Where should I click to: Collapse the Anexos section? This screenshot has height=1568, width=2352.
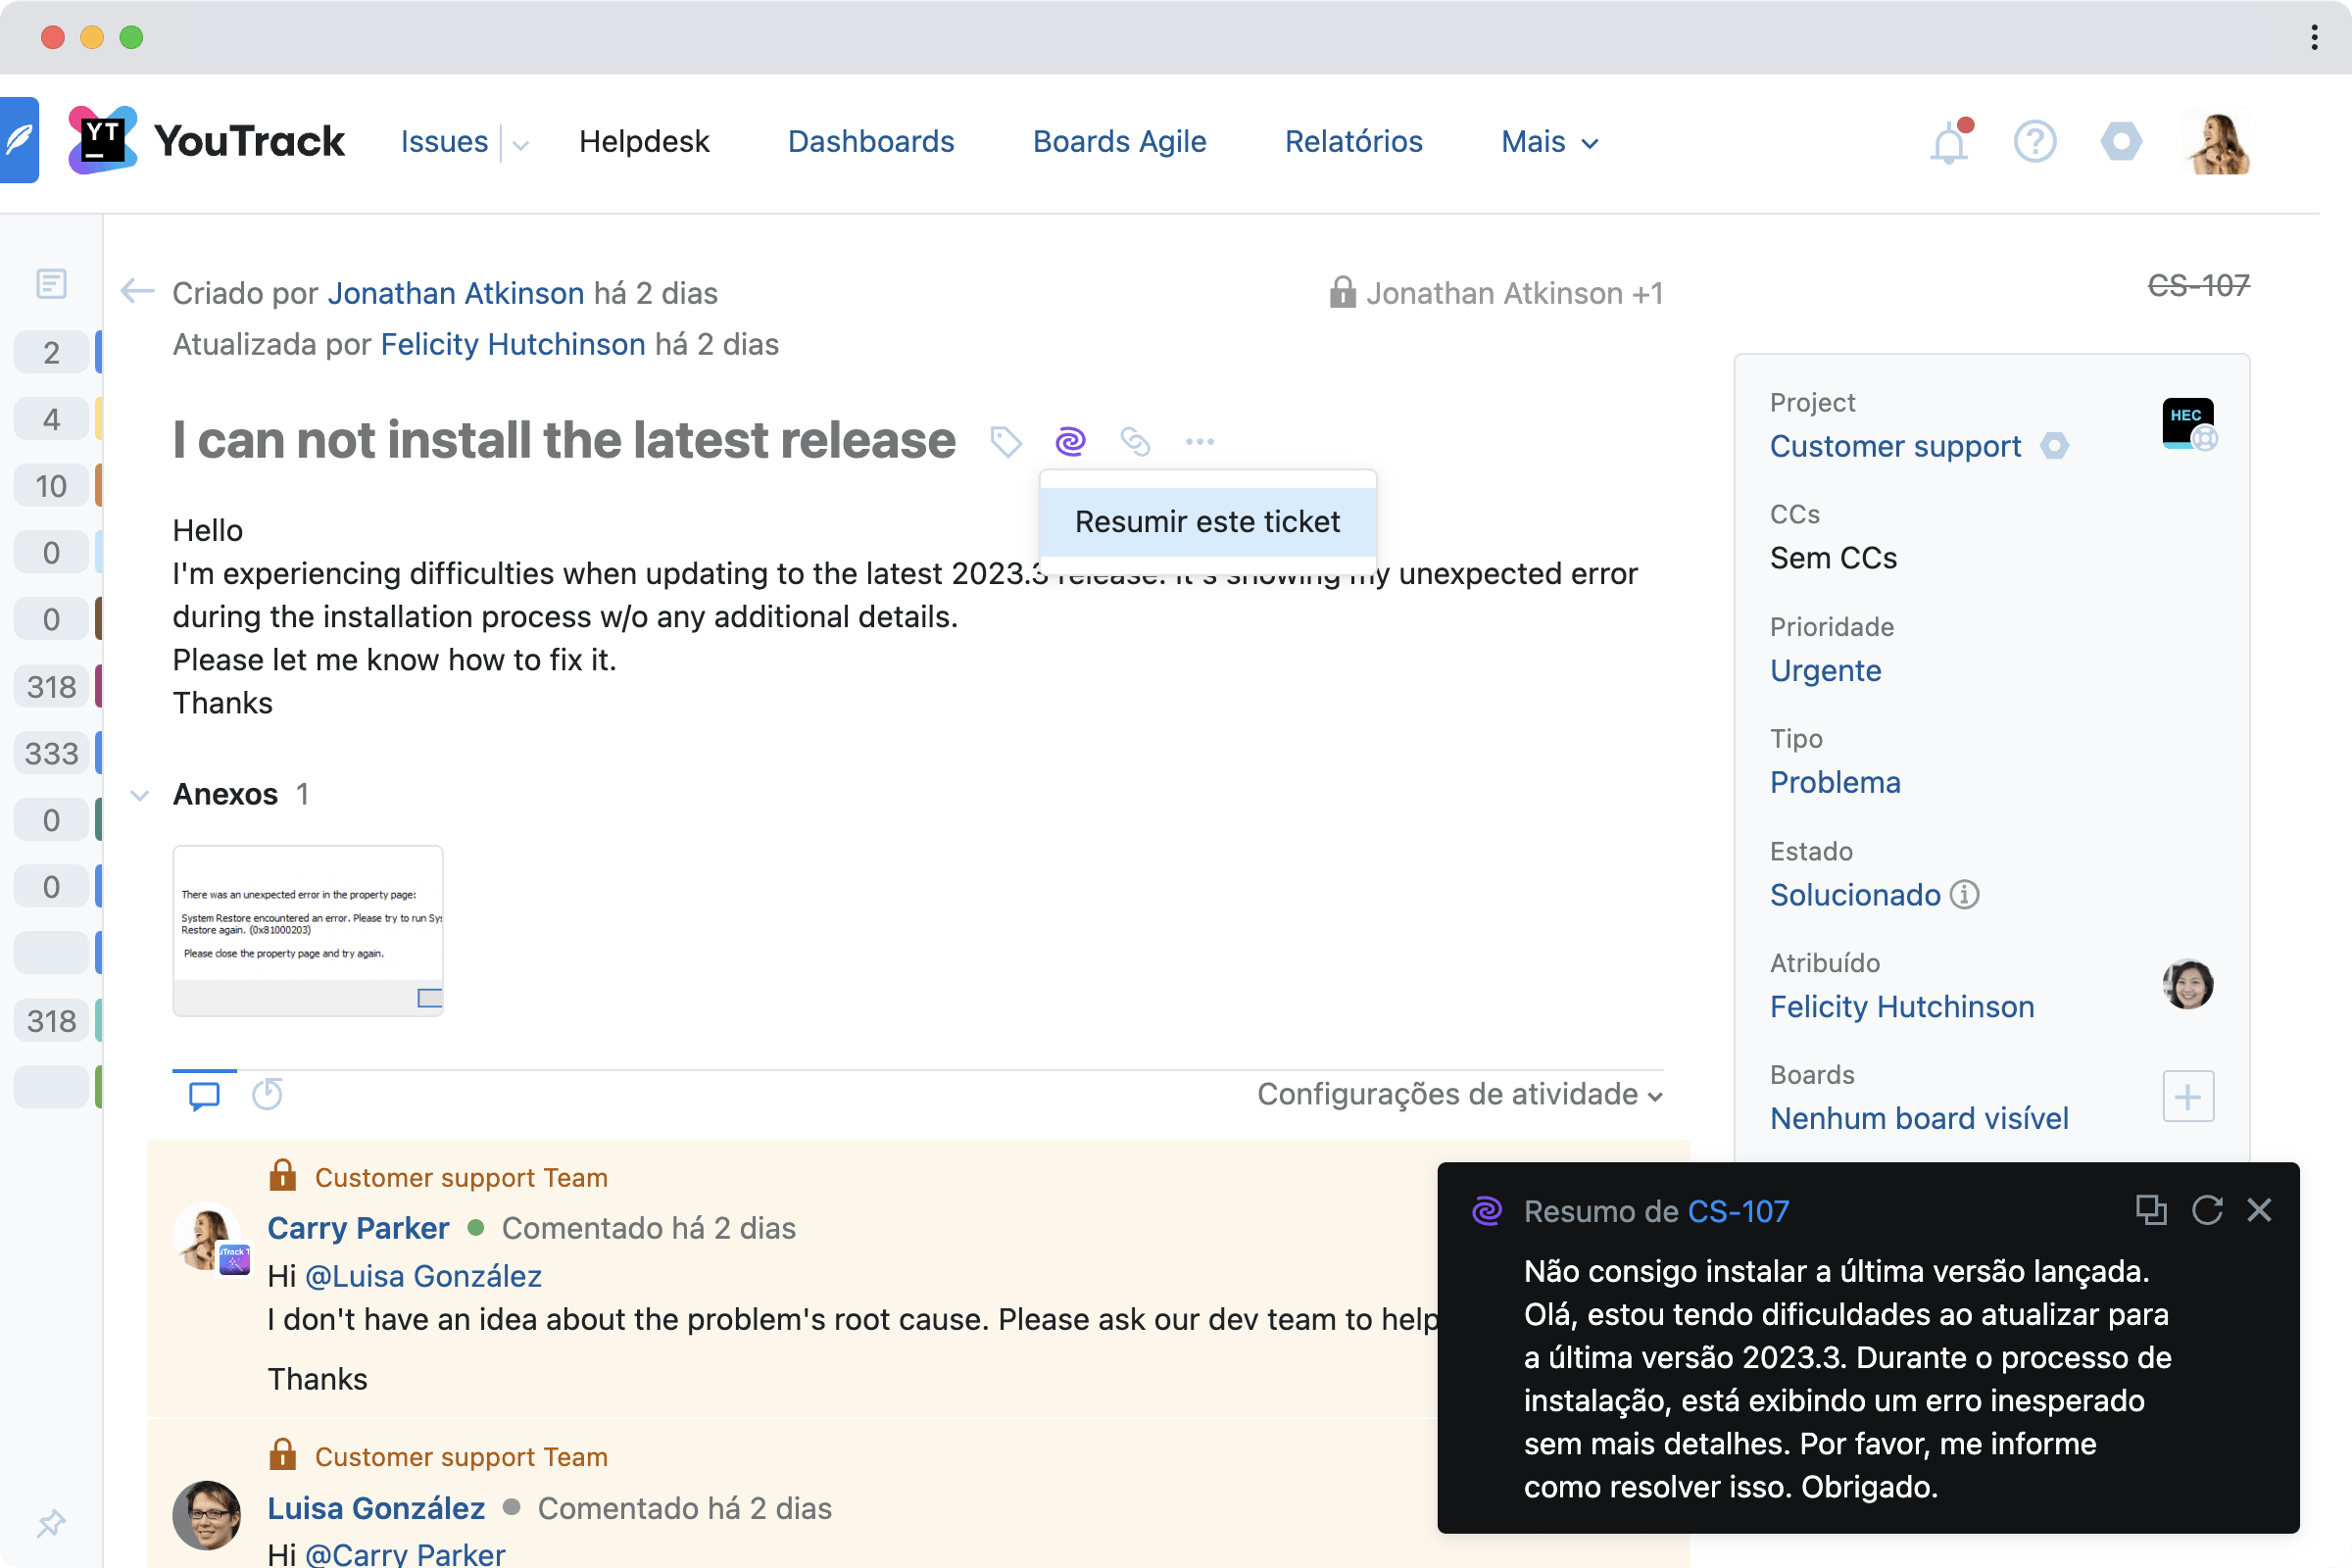[x=140, y=795]
